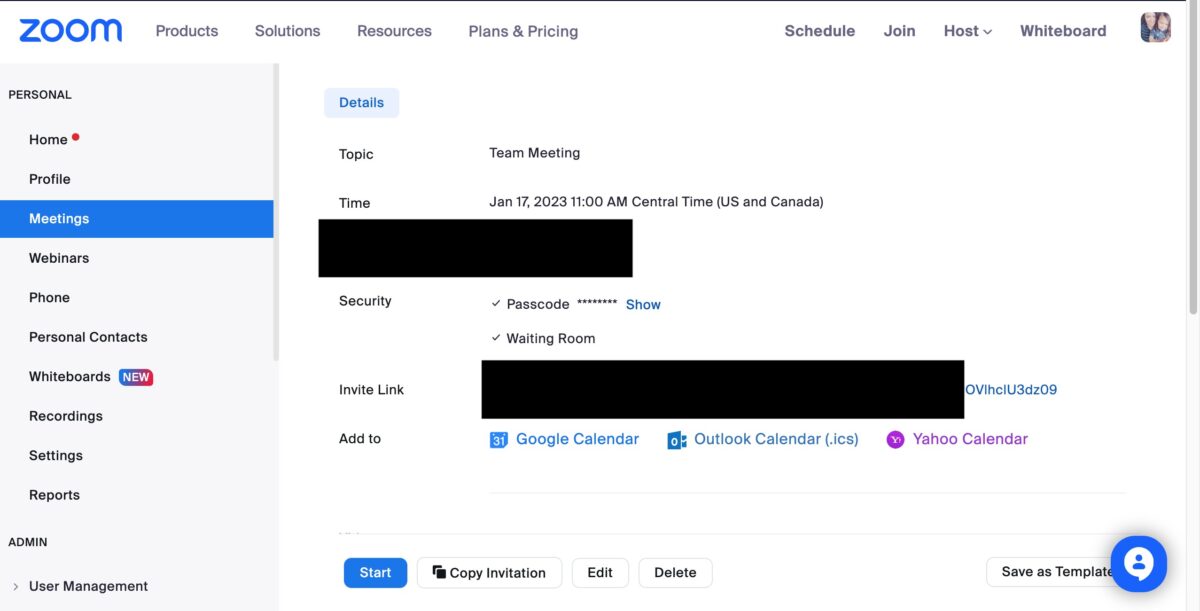
Task: Click the Topic label
Action: pyautogui.click(x=356, y=155)
